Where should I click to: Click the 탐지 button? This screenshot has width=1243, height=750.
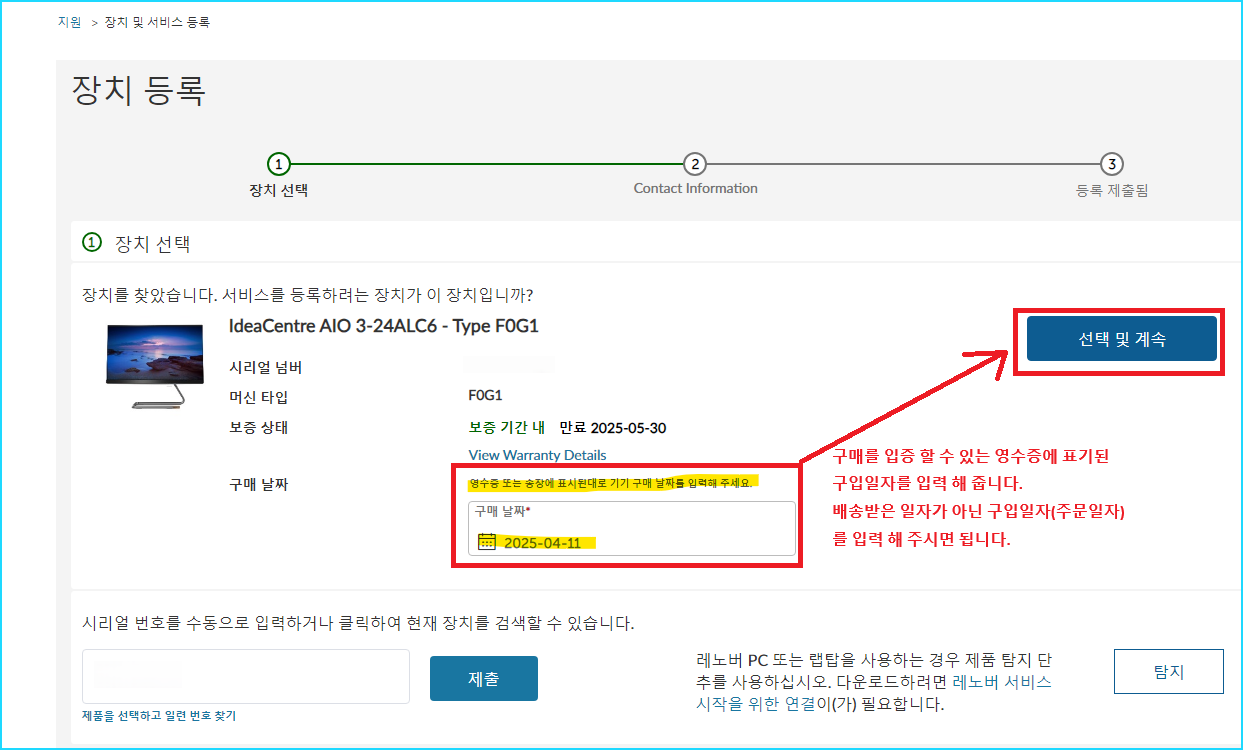[1168, 672]
